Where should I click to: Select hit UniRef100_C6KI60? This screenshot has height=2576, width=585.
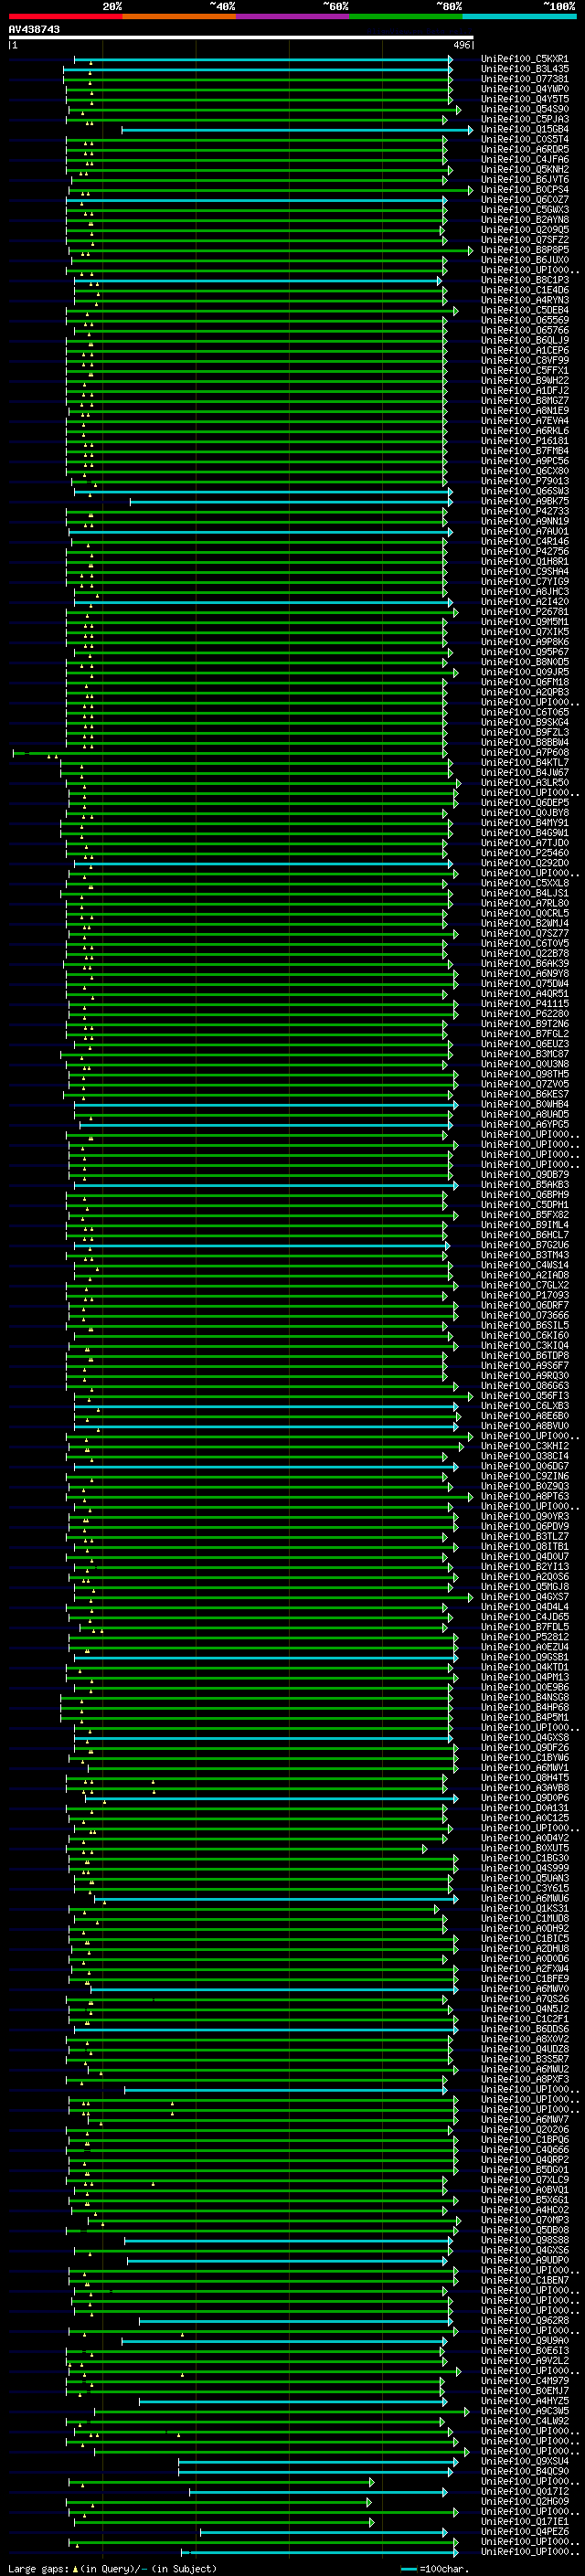pyautogui.click(x=525, y=1335)
